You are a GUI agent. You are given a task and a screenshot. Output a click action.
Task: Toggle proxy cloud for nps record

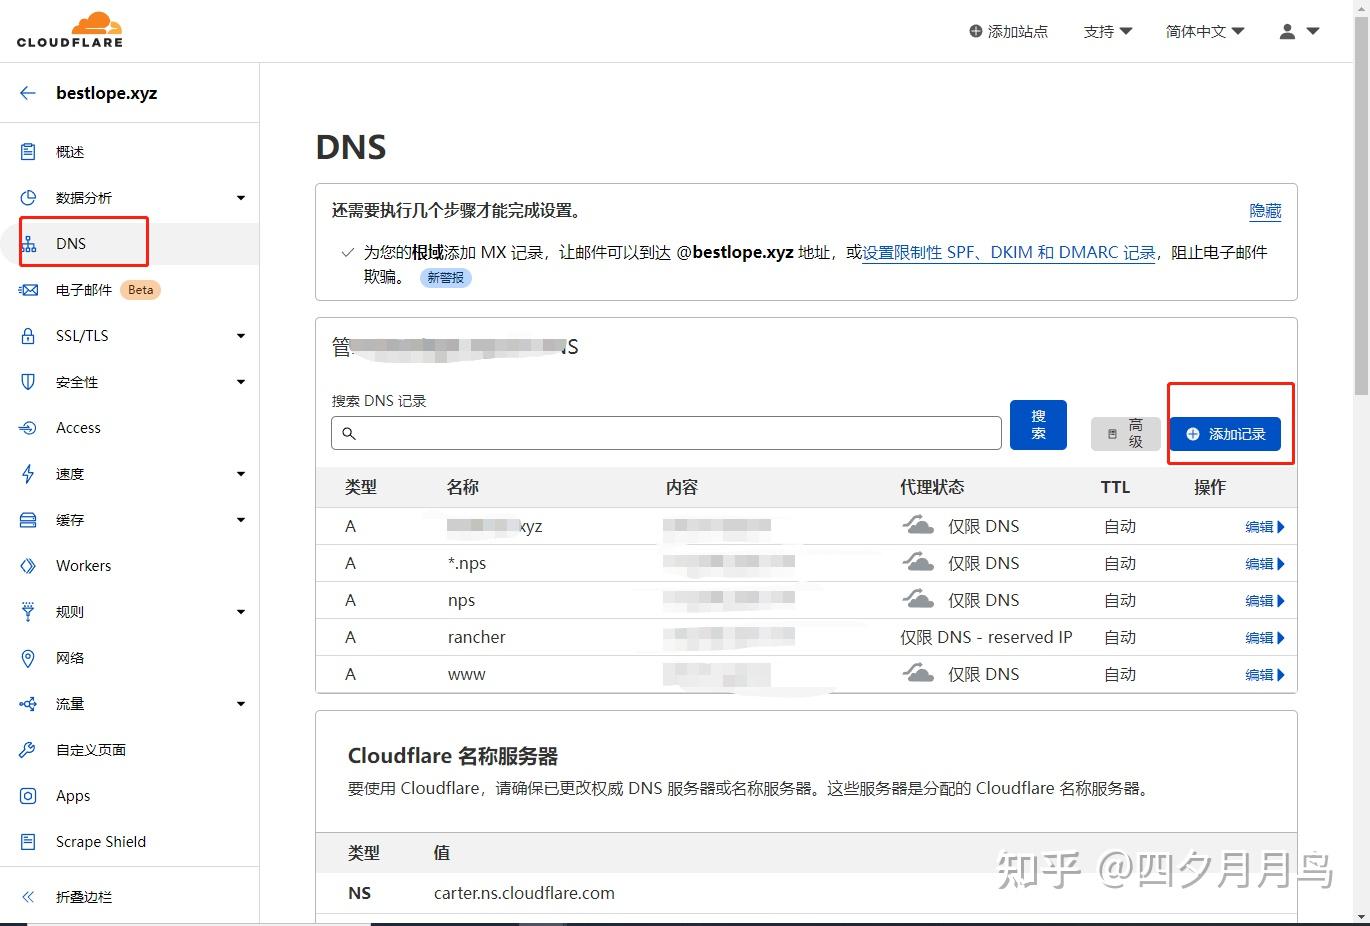(918, 600)
